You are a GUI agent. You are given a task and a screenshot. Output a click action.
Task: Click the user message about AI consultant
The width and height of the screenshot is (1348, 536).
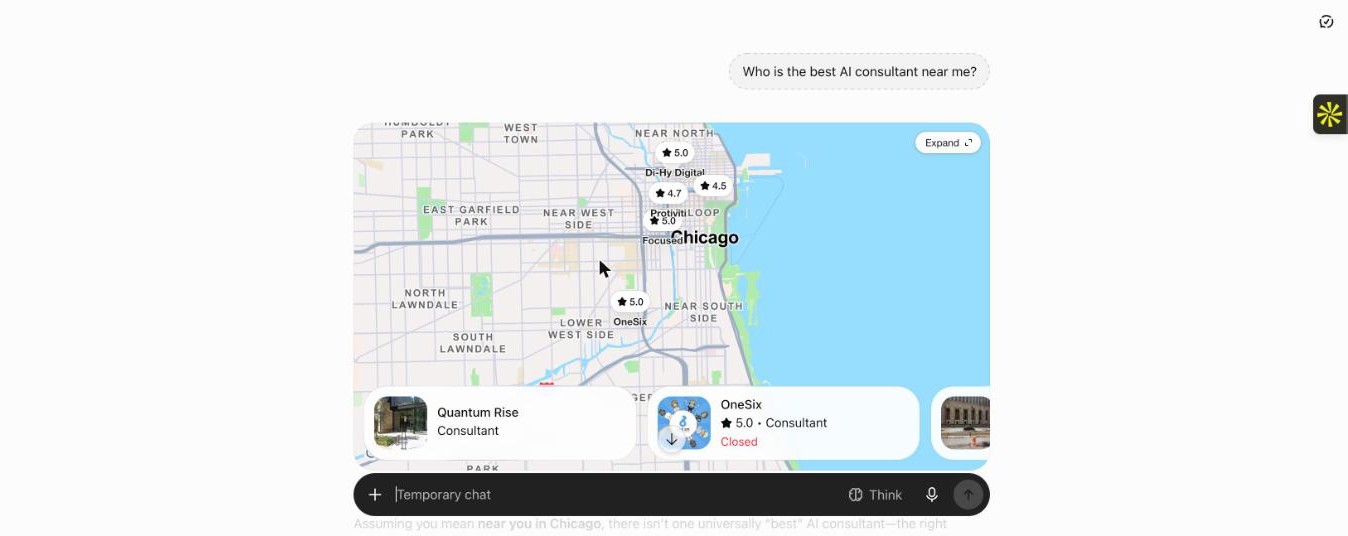pos(859,72)
